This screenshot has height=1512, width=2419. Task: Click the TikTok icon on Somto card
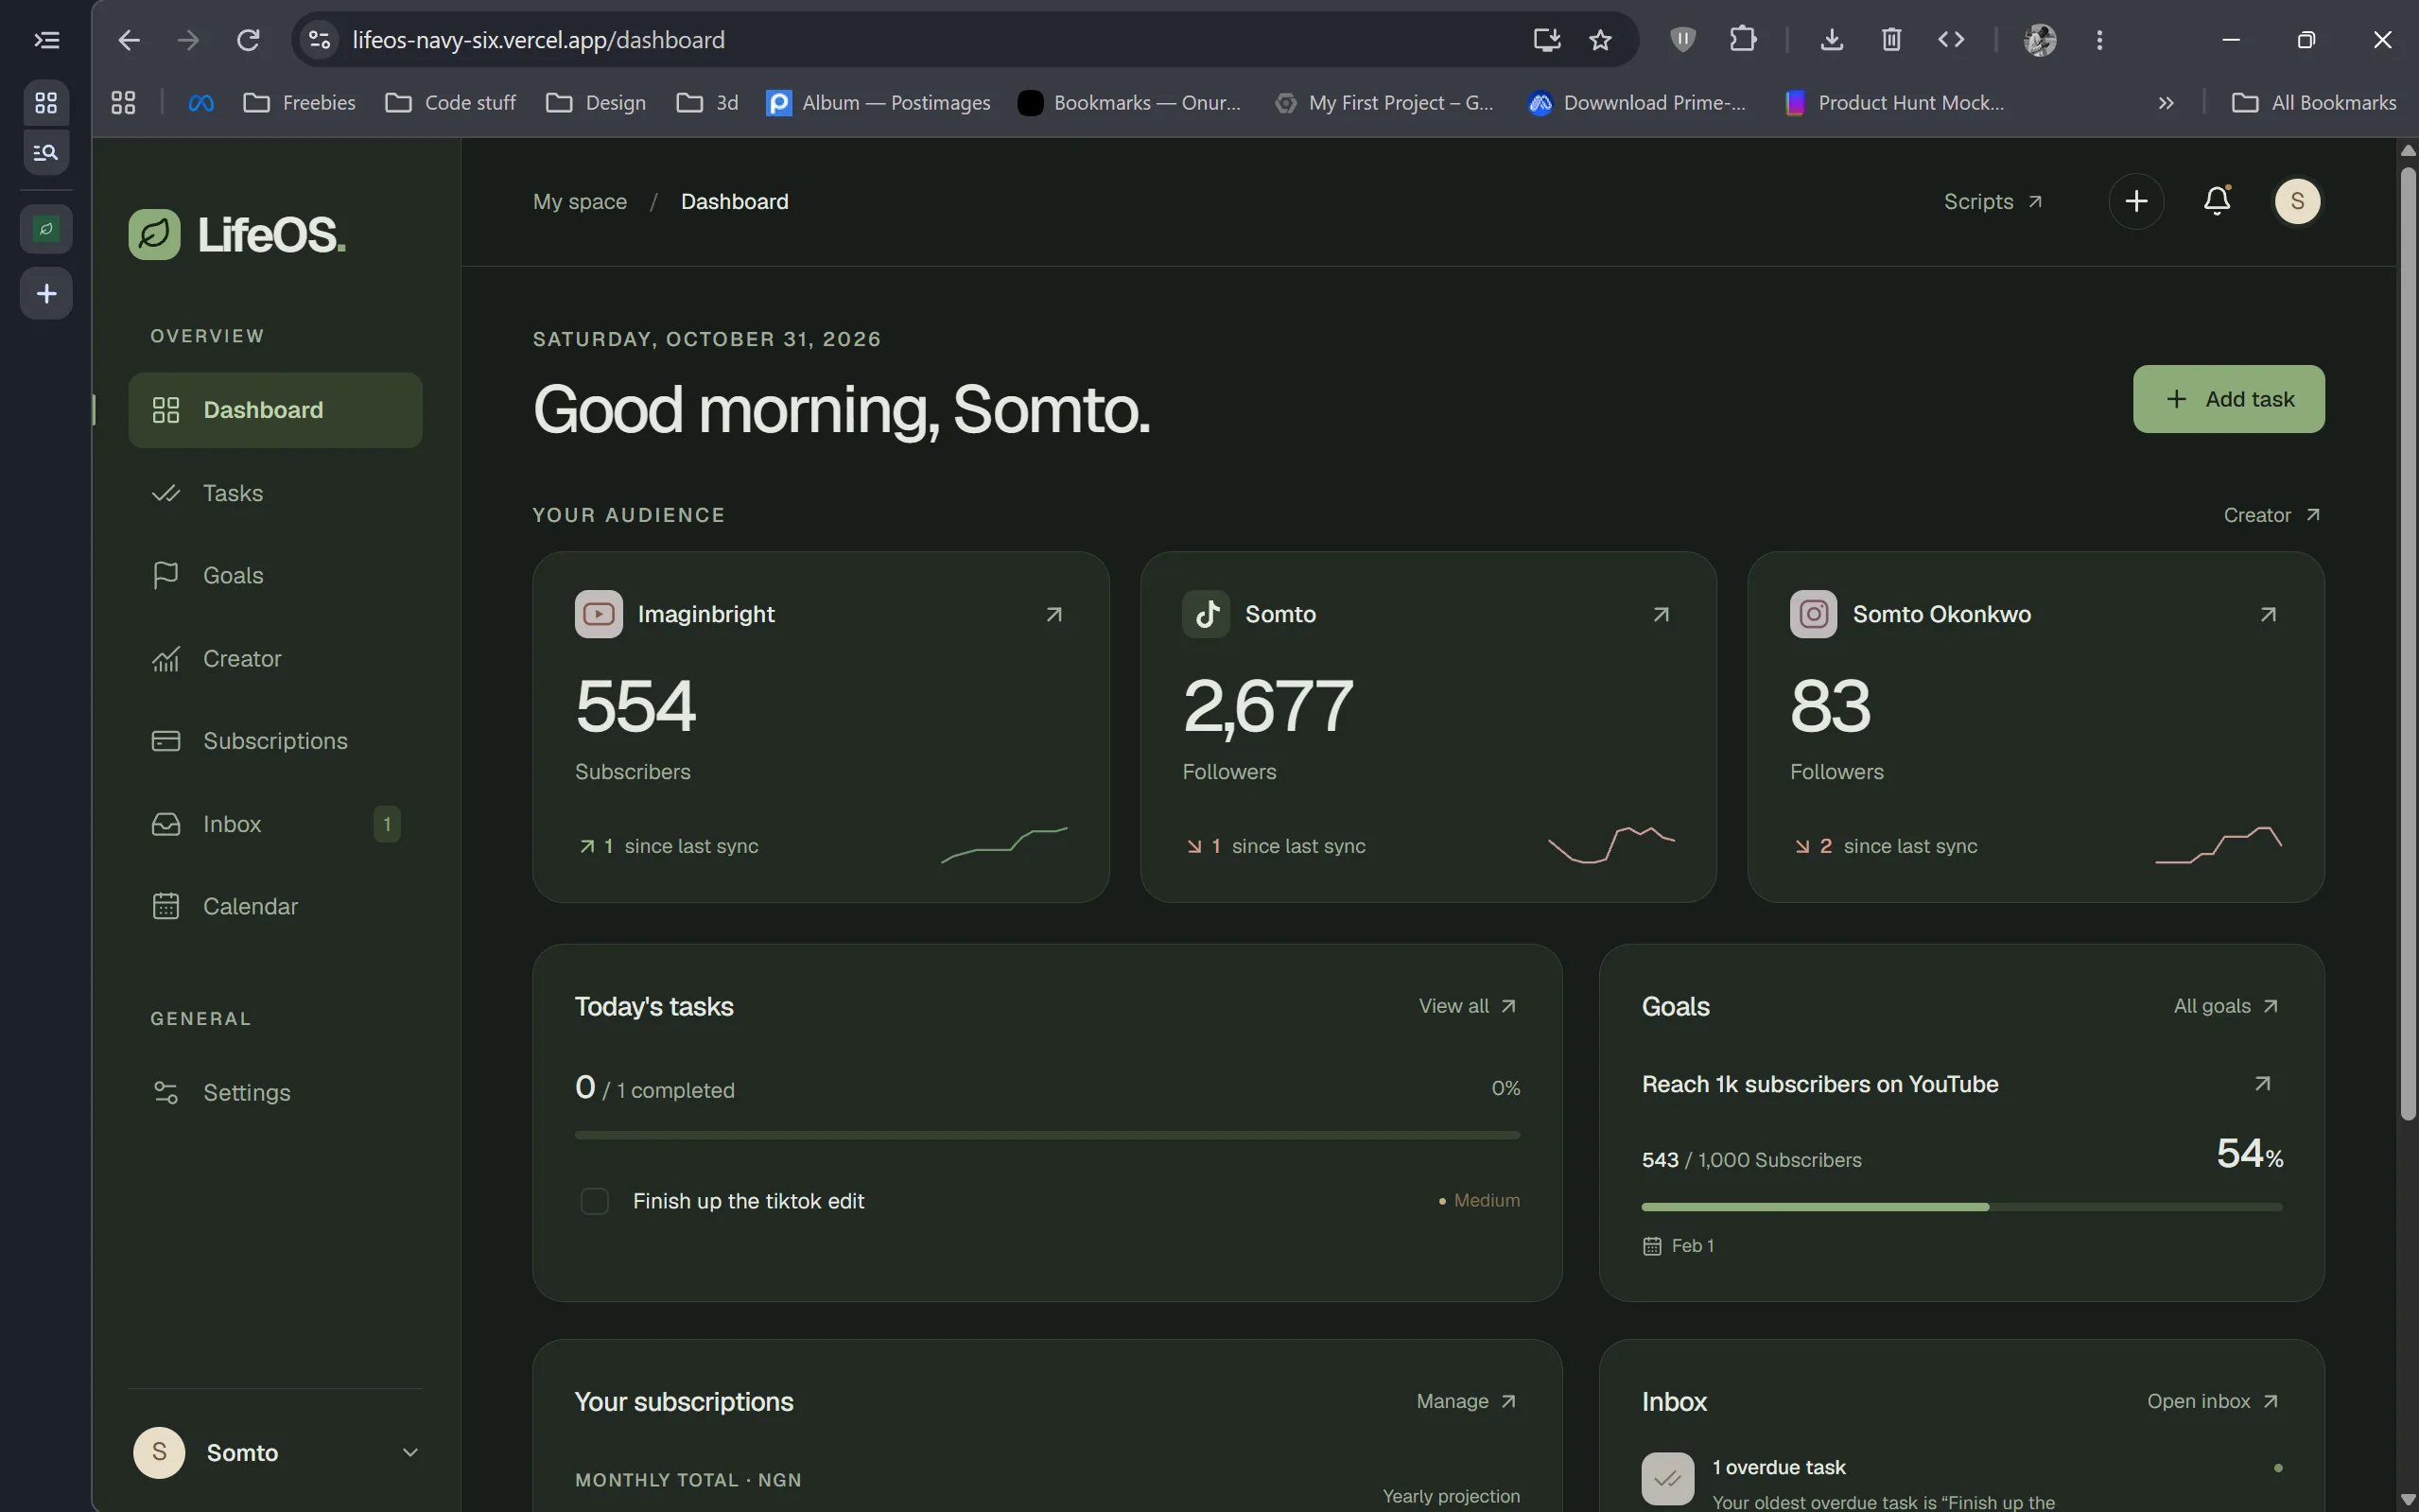(x=1206, y=614)
